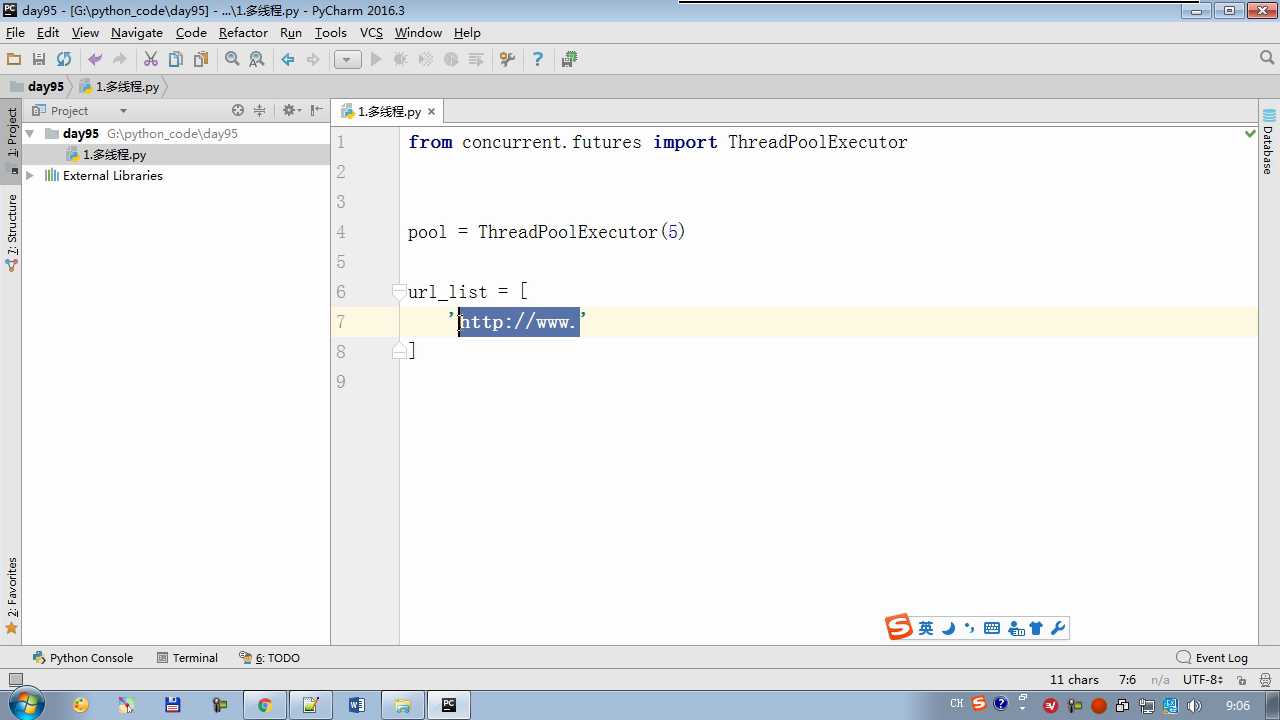Open the Project panel gear settings
The height and width of the screenshot is (720, 1280).
click(x=291, y=111)
